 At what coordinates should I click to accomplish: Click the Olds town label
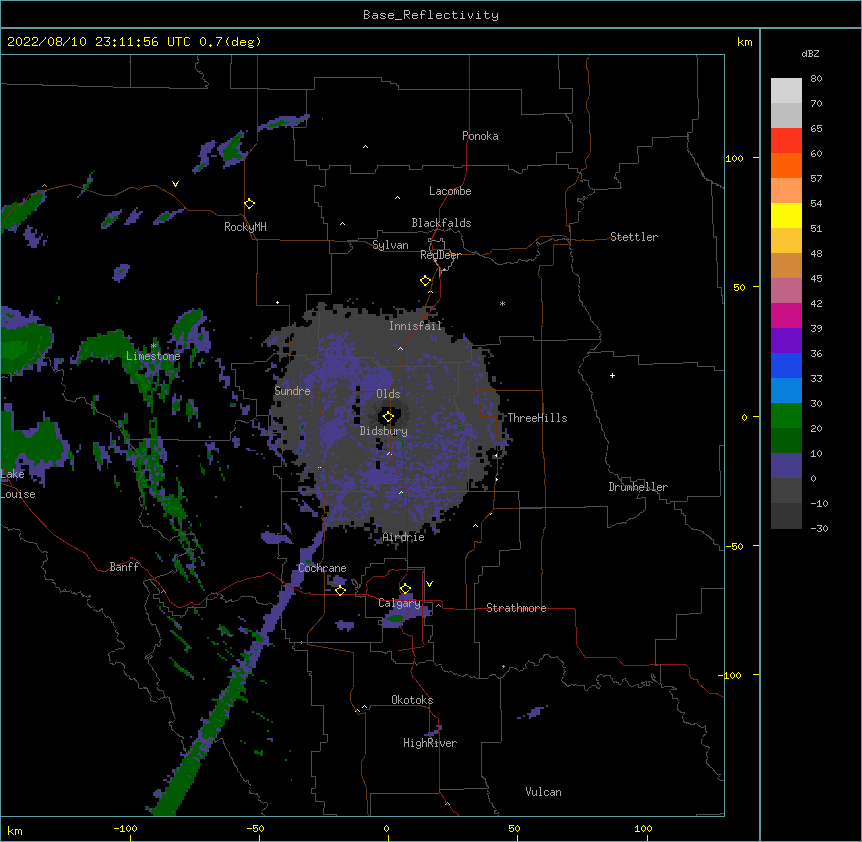click(388, 394)
